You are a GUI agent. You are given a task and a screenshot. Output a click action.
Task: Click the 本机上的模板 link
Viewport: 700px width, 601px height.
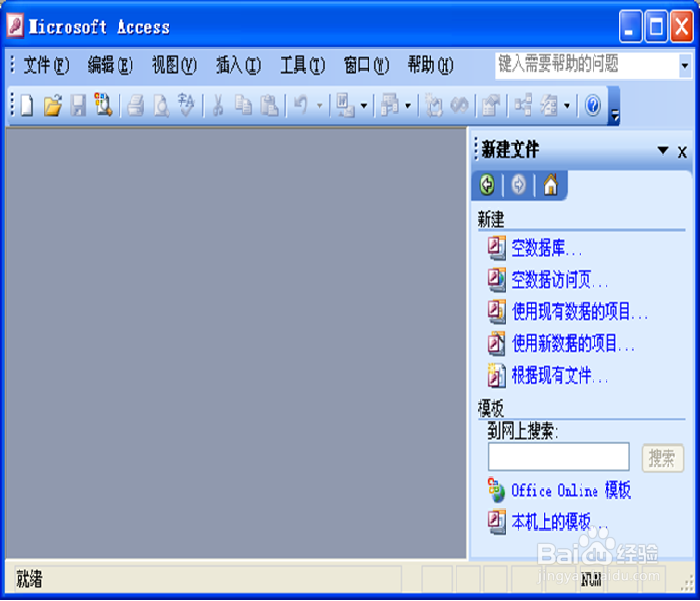559,522
